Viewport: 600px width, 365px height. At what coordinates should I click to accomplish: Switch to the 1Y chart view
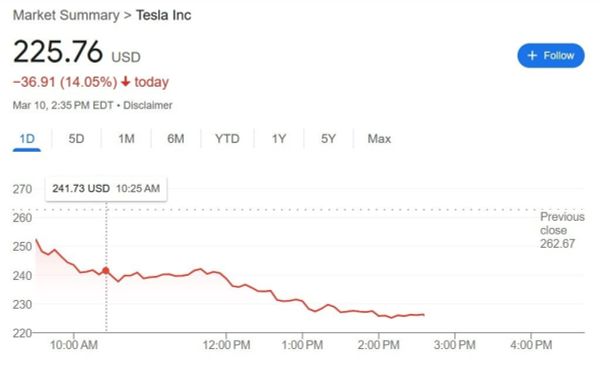pos(279,139)
